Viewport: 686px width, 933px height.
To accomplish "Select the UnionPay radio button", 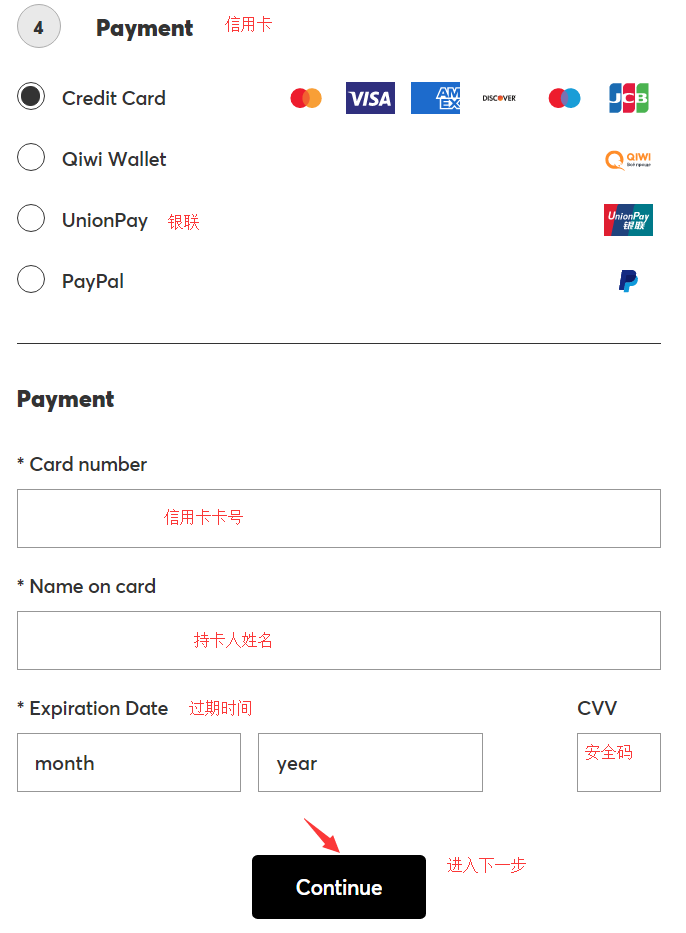I will pyautogui.click(x=31, y=219).
